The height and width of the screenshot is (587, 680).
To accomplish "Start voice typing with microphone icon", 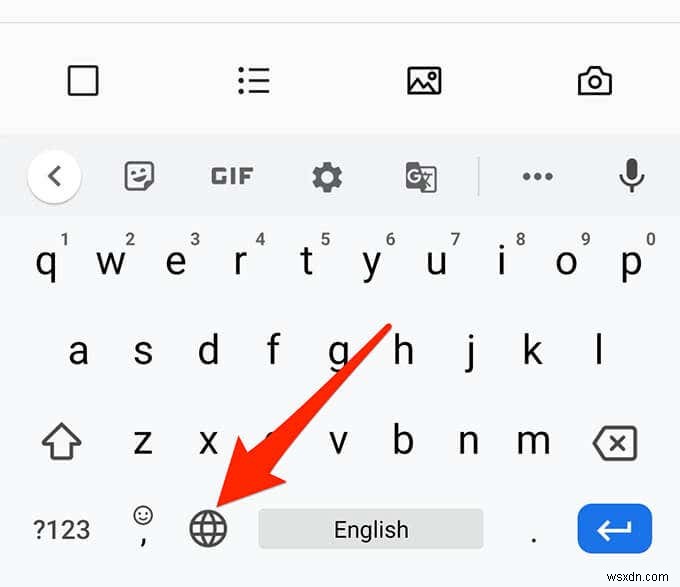I will 631,175.
